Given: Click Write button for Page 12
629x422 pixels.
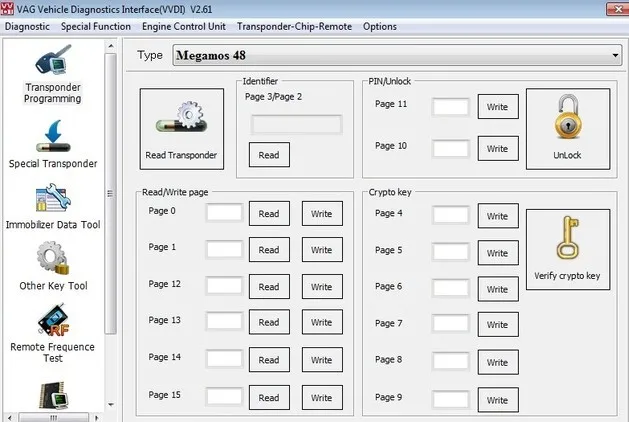Looking at the screenshot, I should [322, 286].
